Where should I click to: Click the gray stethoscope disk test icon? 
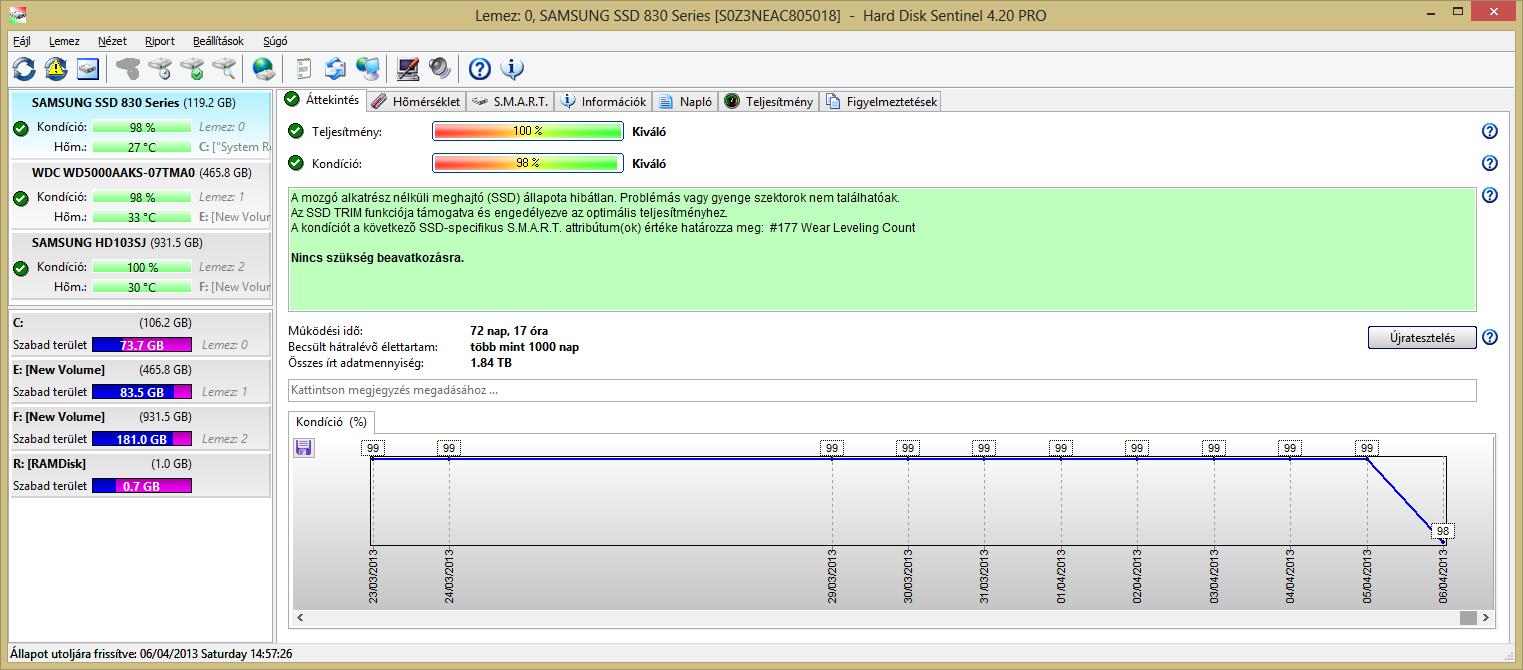[x=127, y=68]
